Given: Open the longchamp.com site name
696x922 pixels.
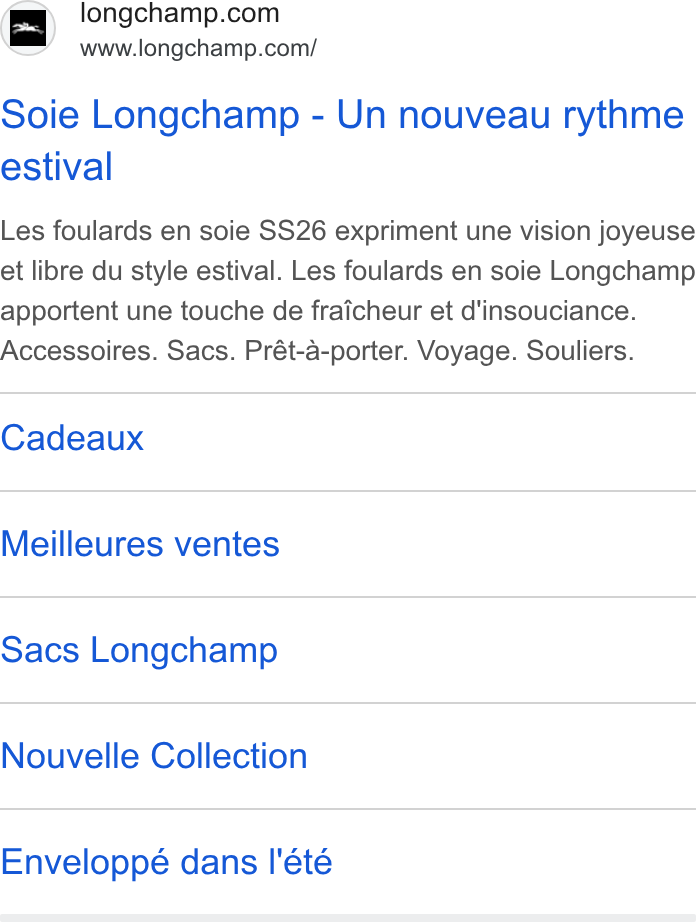Looking at the screenshot, I should [179, 14].
